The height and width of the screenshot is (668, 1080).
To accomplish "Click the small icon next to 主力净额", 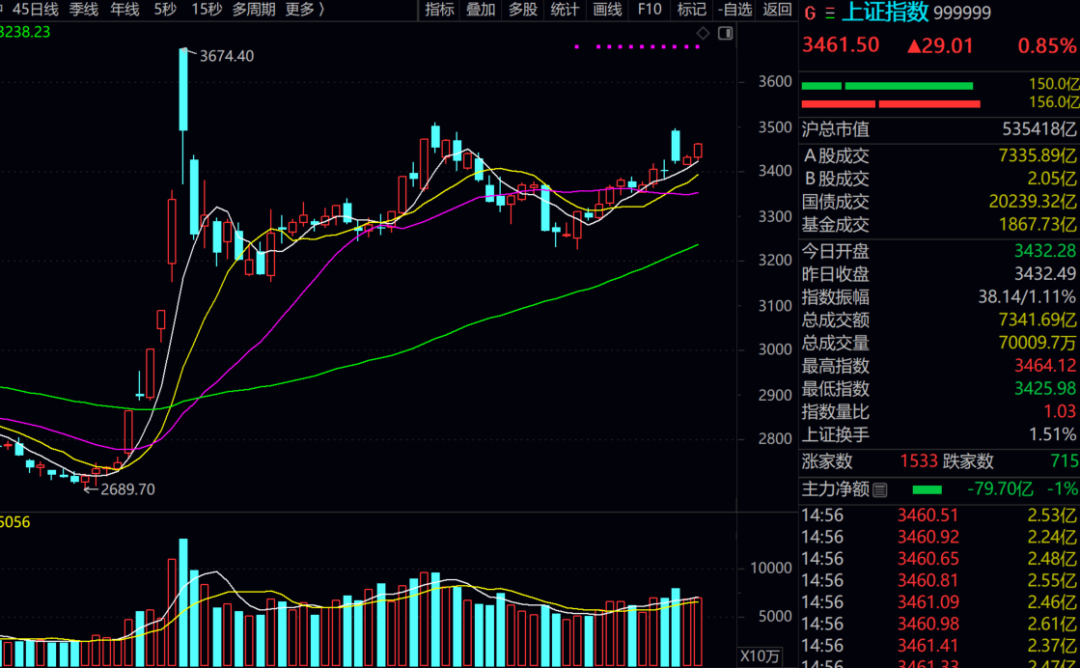I will pos(880,490).
